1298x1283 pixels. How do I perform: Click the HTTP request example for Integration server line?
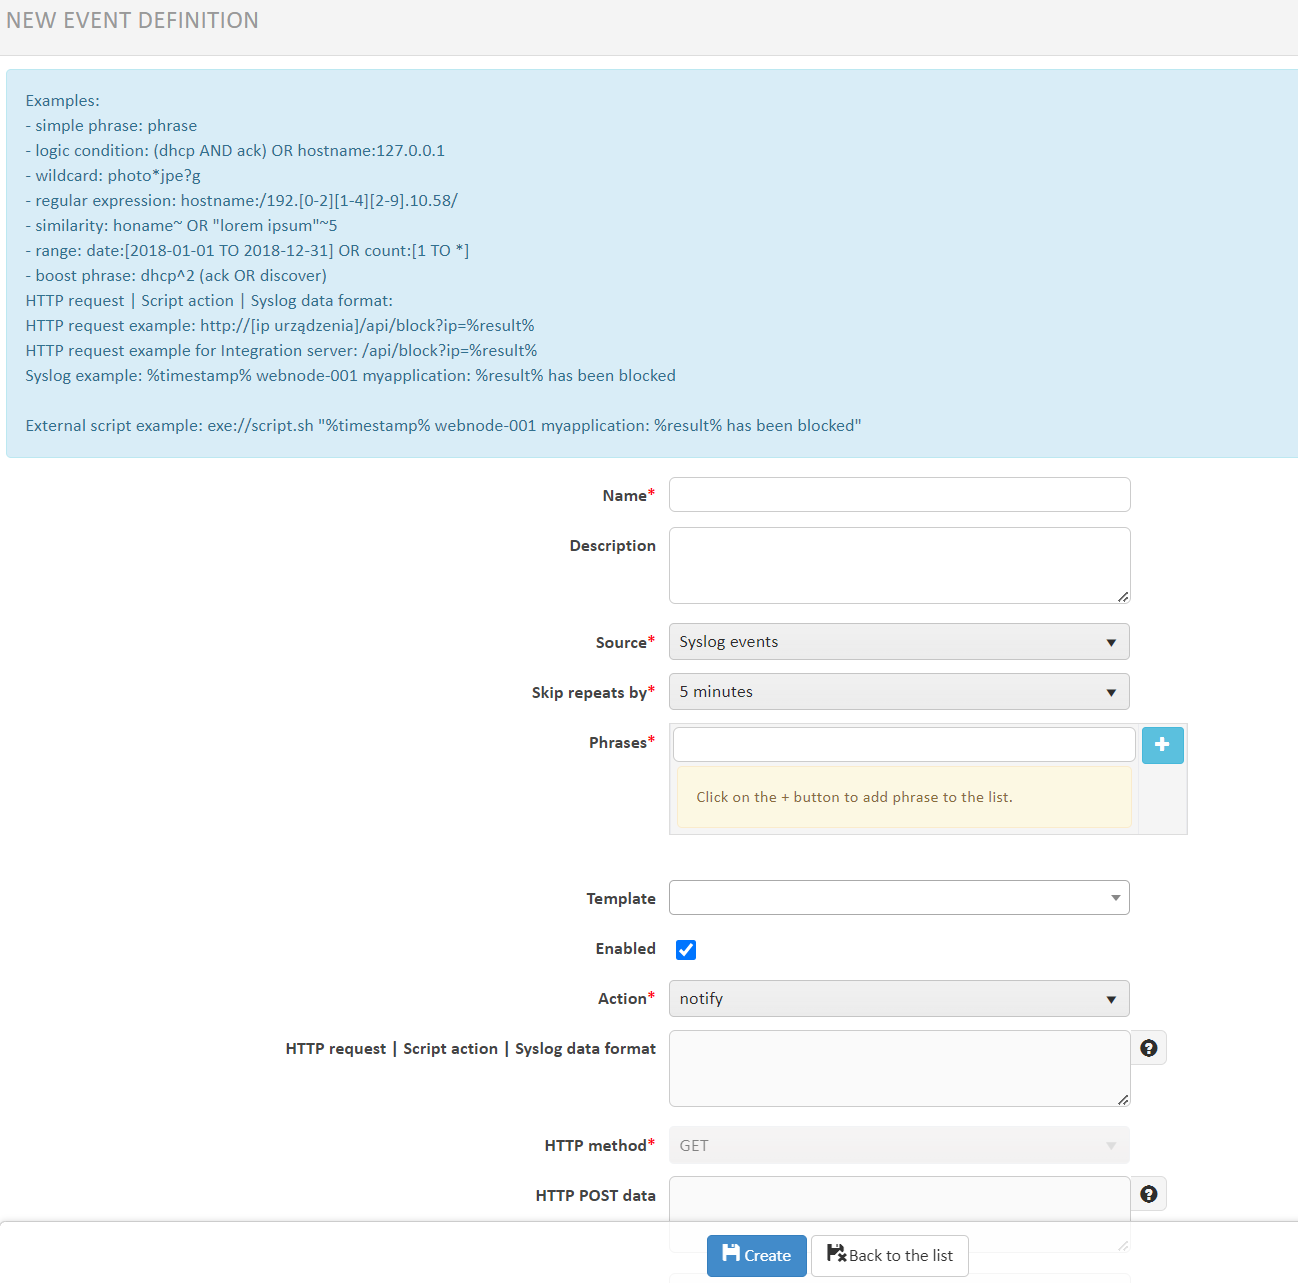coord(282,351)
